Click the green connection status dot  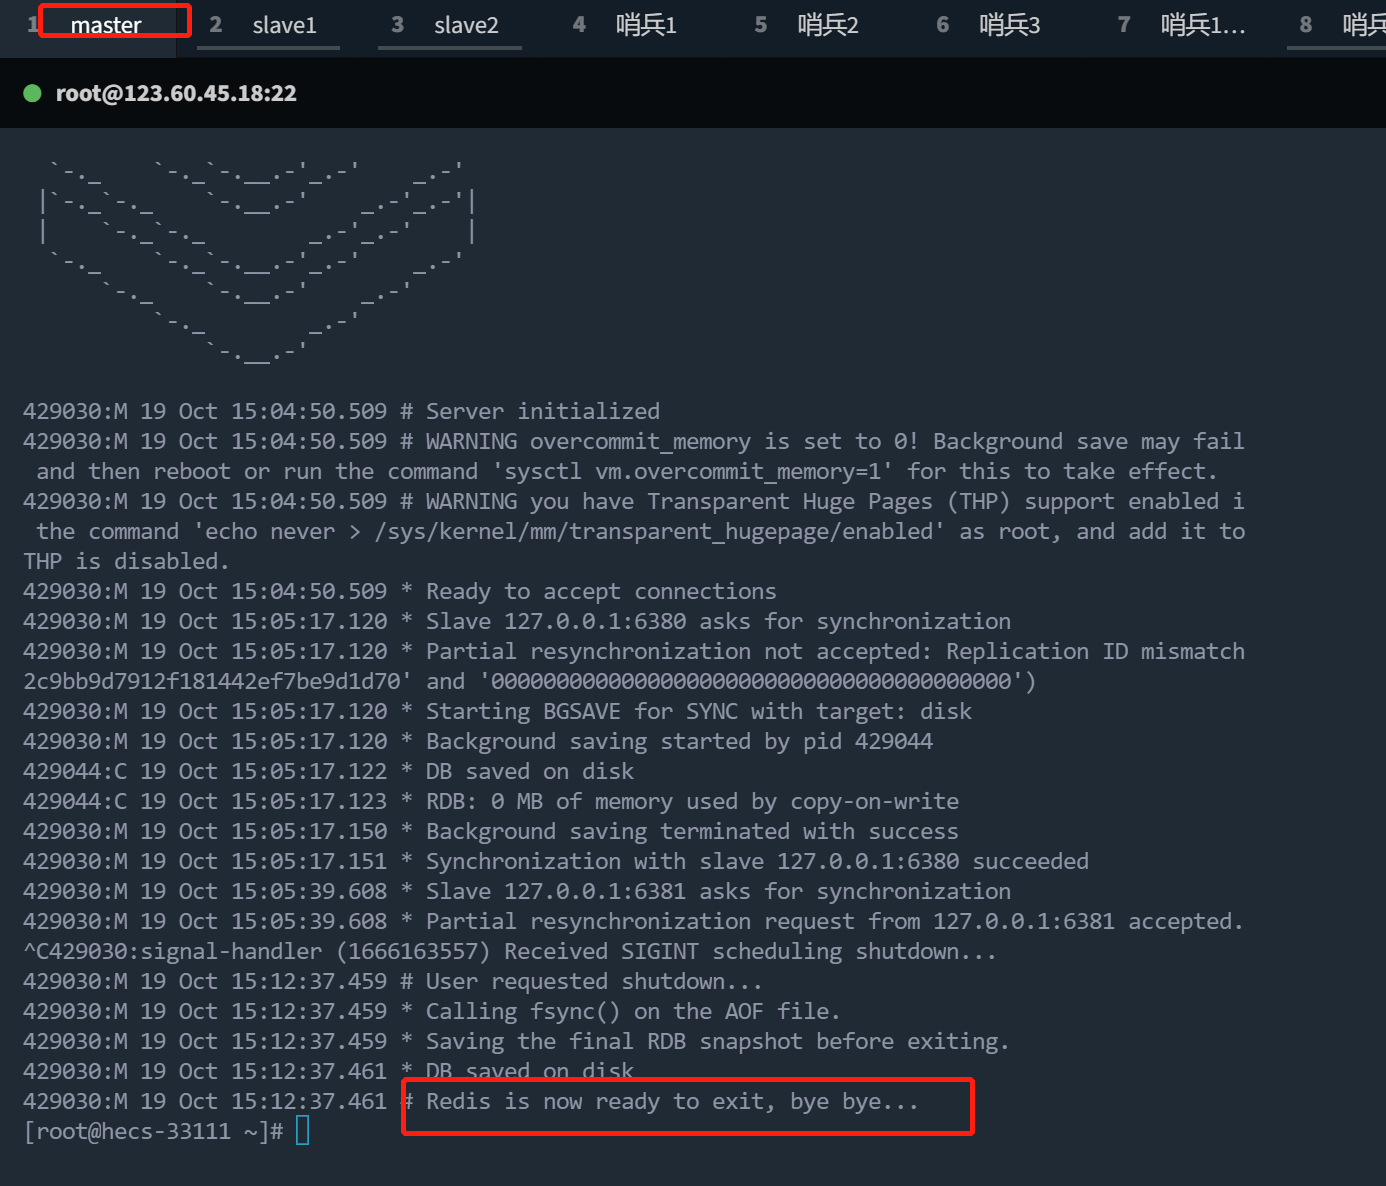point(32,93)
